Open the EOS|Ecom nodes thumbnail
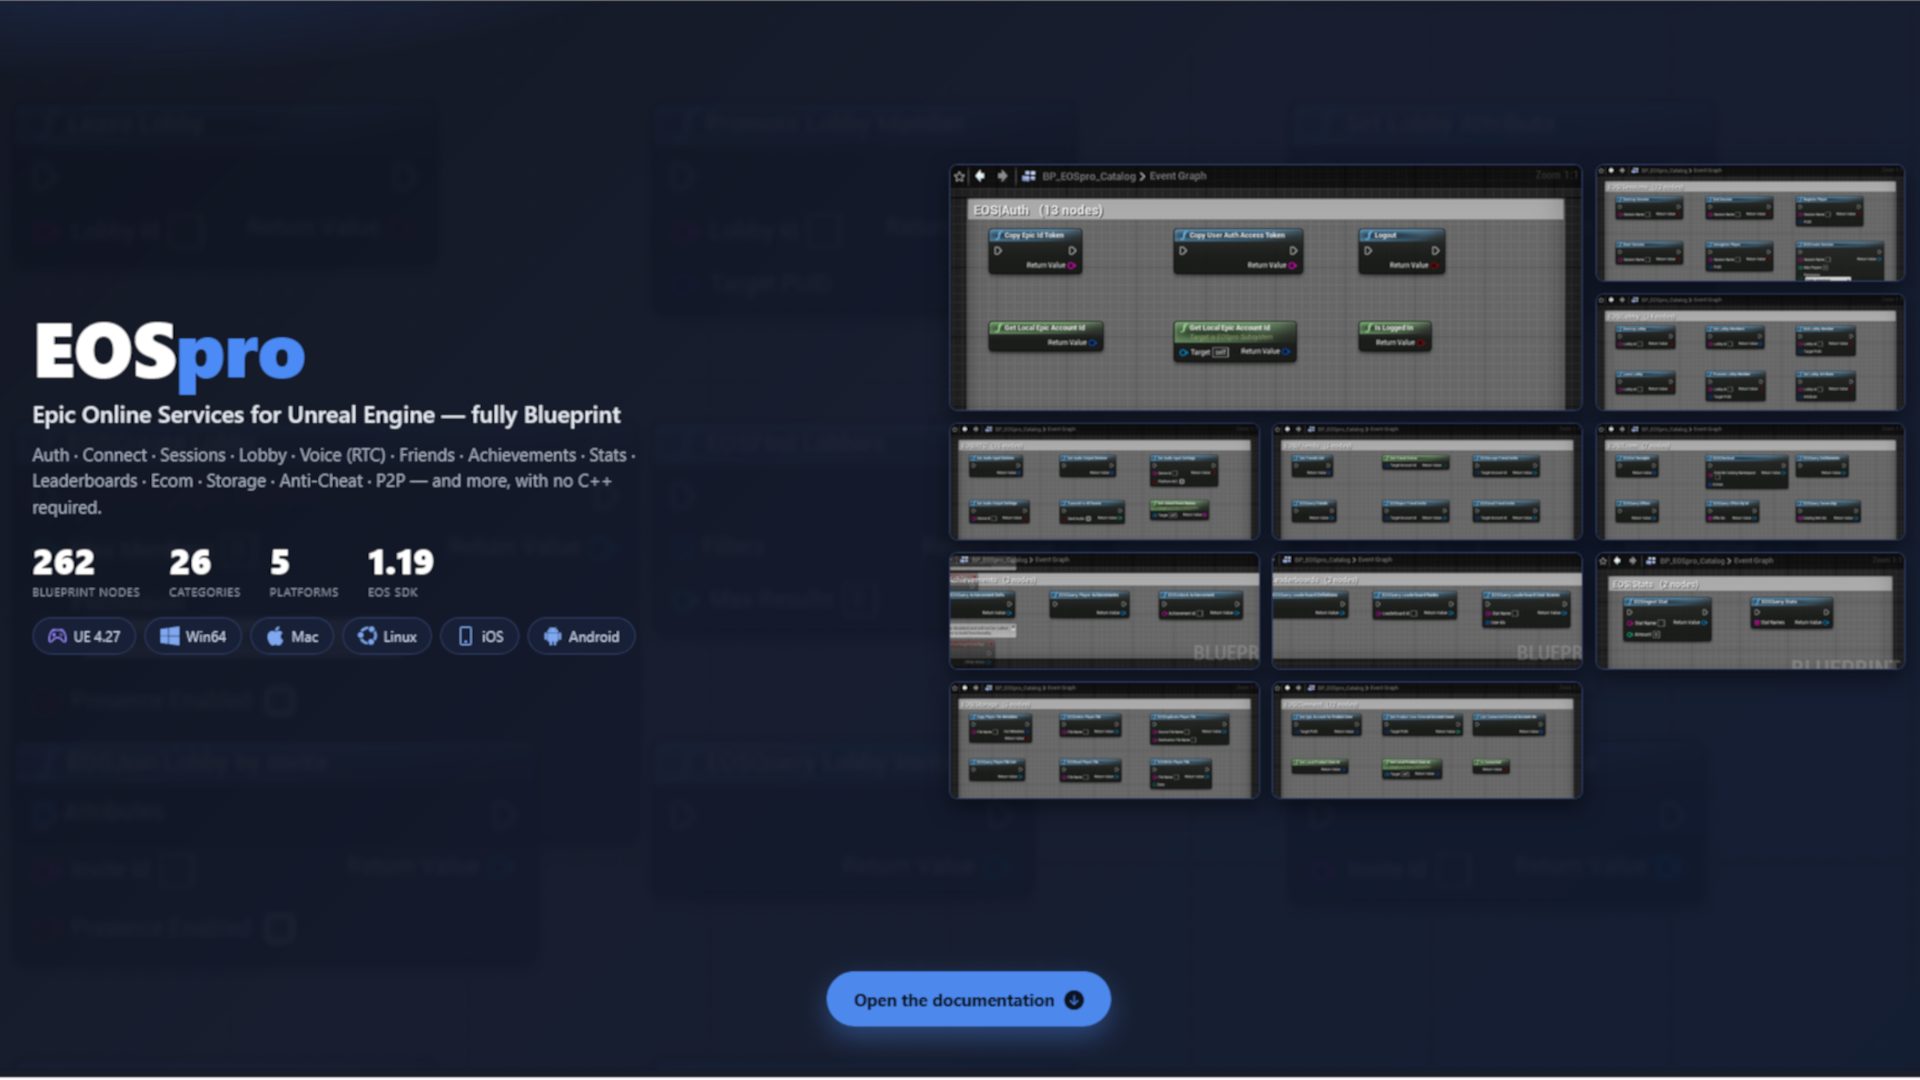 tap(1749, 482)
